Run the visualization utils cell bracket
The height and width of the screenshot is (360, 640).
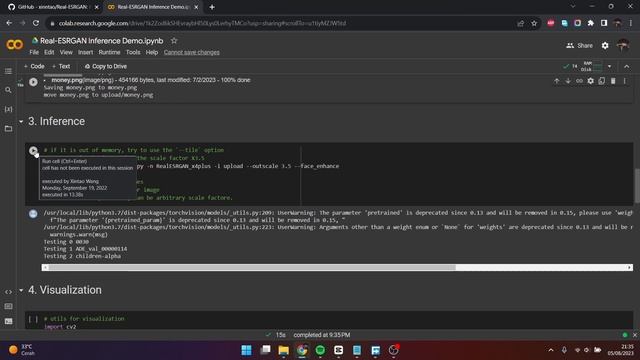click(x=33, y=319)
